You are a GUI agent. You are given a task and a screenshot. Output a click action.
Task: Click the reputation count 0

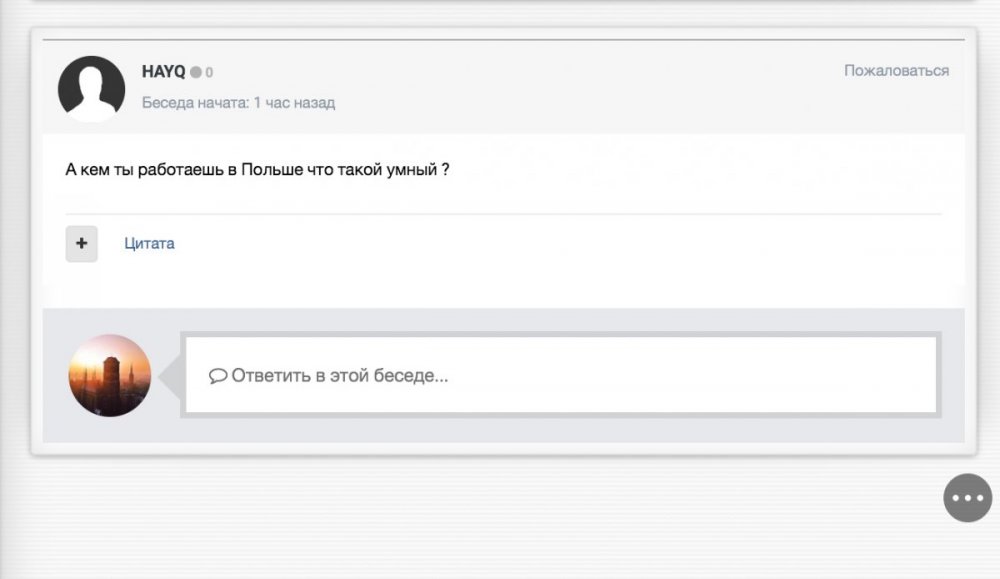(209, 72)
